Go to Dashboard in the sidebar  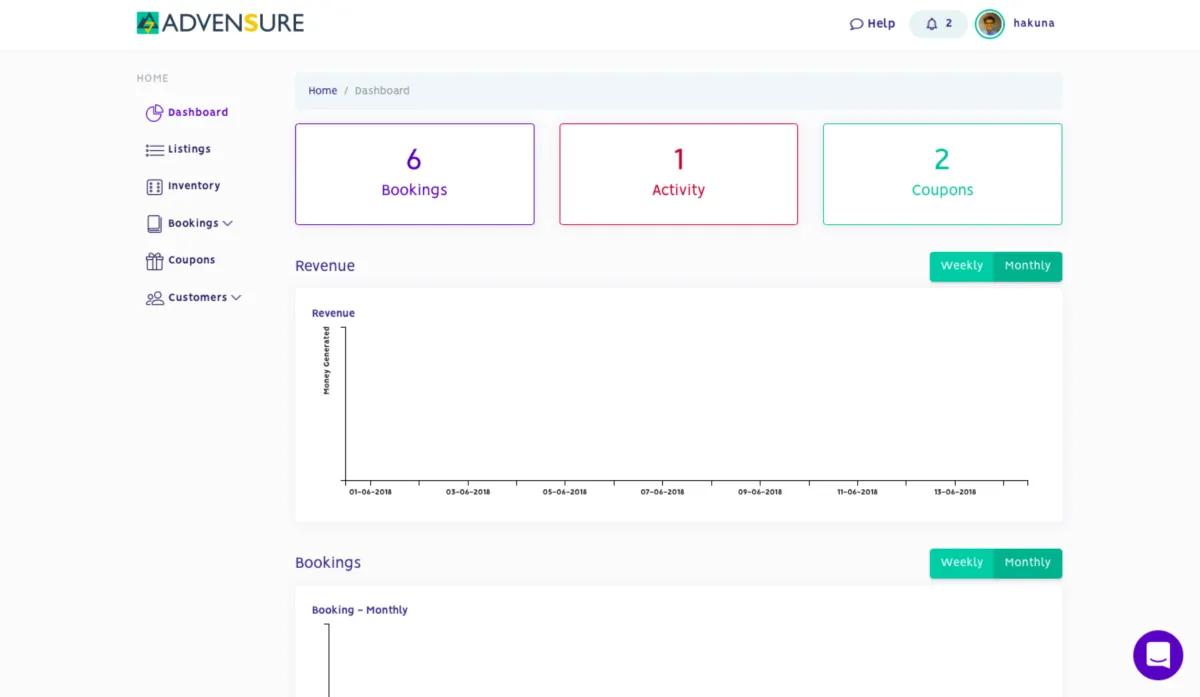(x=198, y=113)
